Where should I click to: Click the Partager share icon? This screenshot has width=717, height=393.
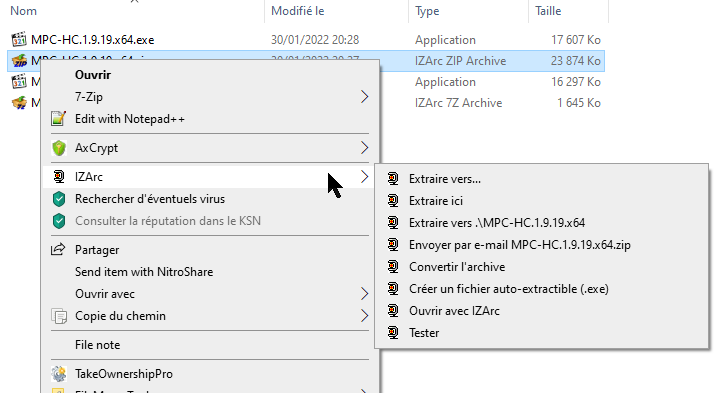click(x=58, y=249)
